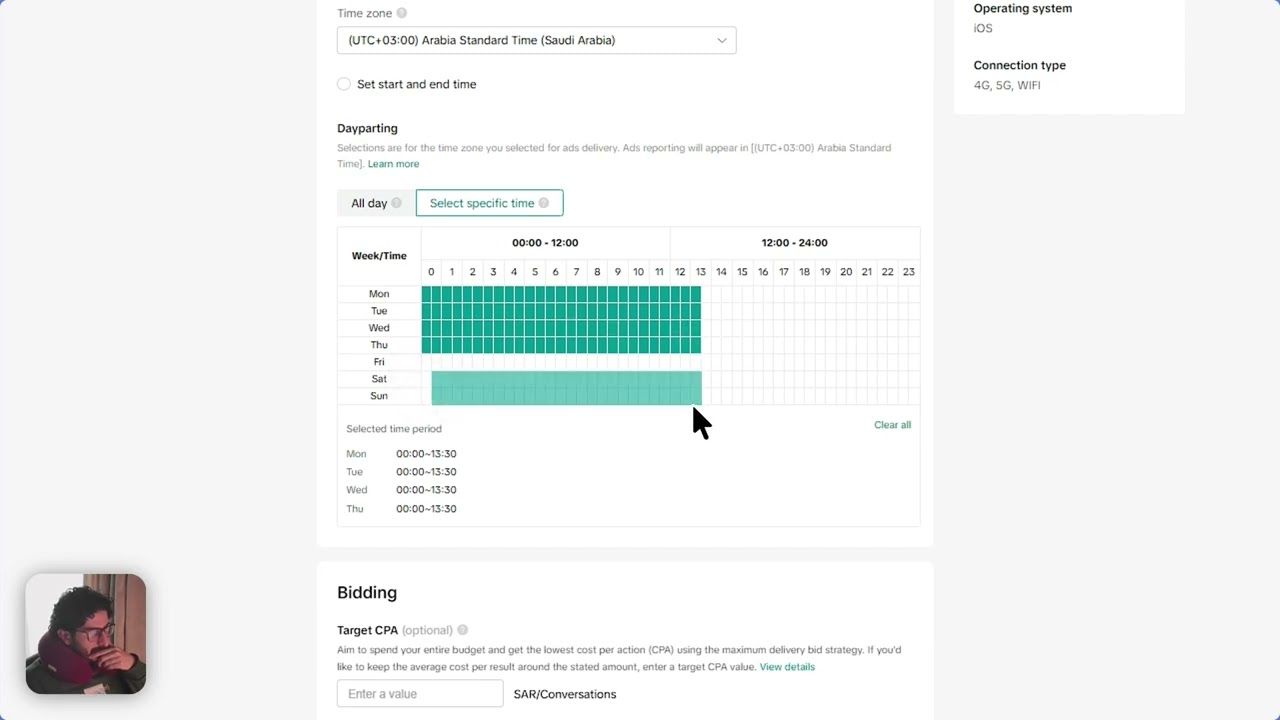The image size is (1280, 720).
Task: Click the Time zone help icon
Action: 402,13
